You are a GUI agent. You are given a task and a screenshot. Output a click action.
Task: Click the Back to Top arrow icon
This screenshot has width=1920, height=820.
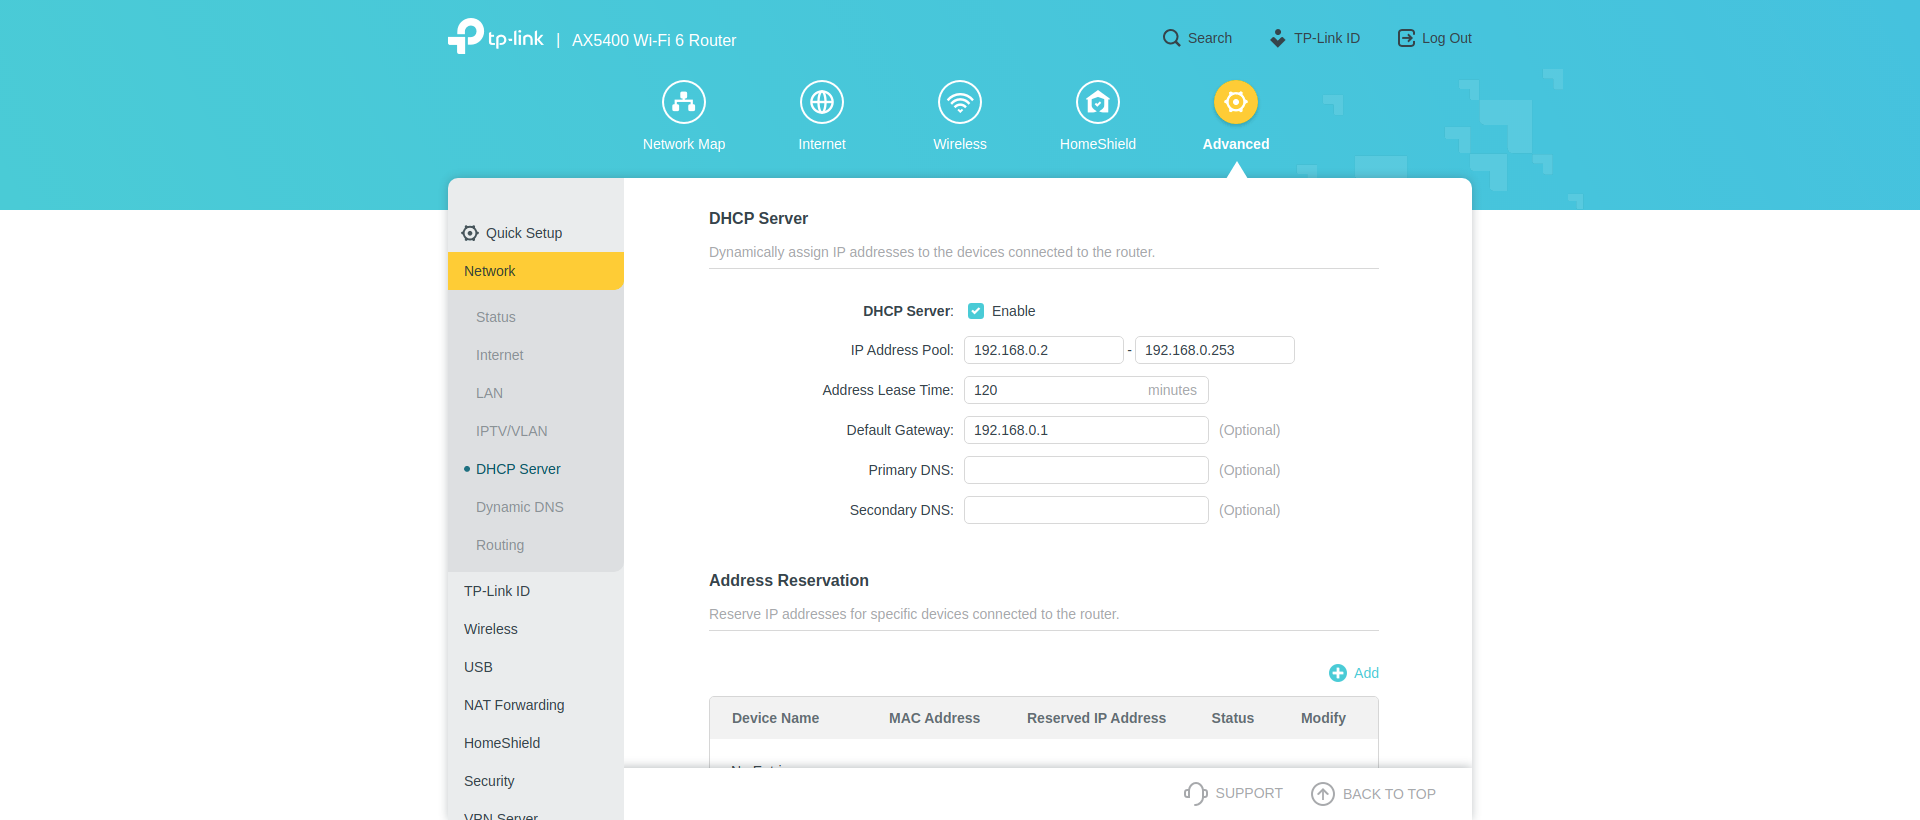1323,794
